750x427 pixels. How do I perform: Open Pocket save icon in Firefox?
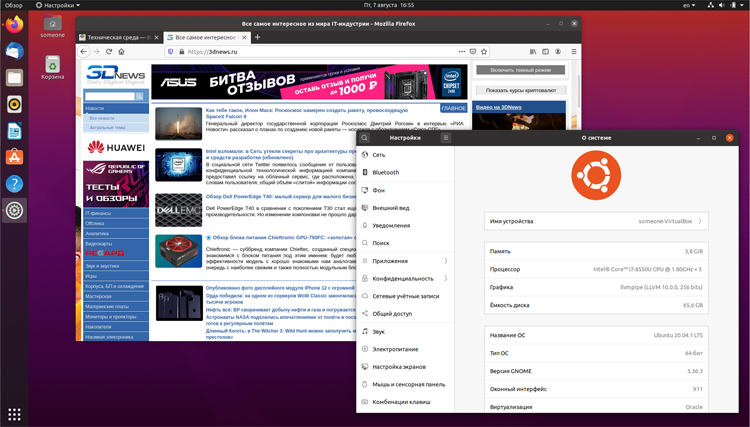pos(473,52)
